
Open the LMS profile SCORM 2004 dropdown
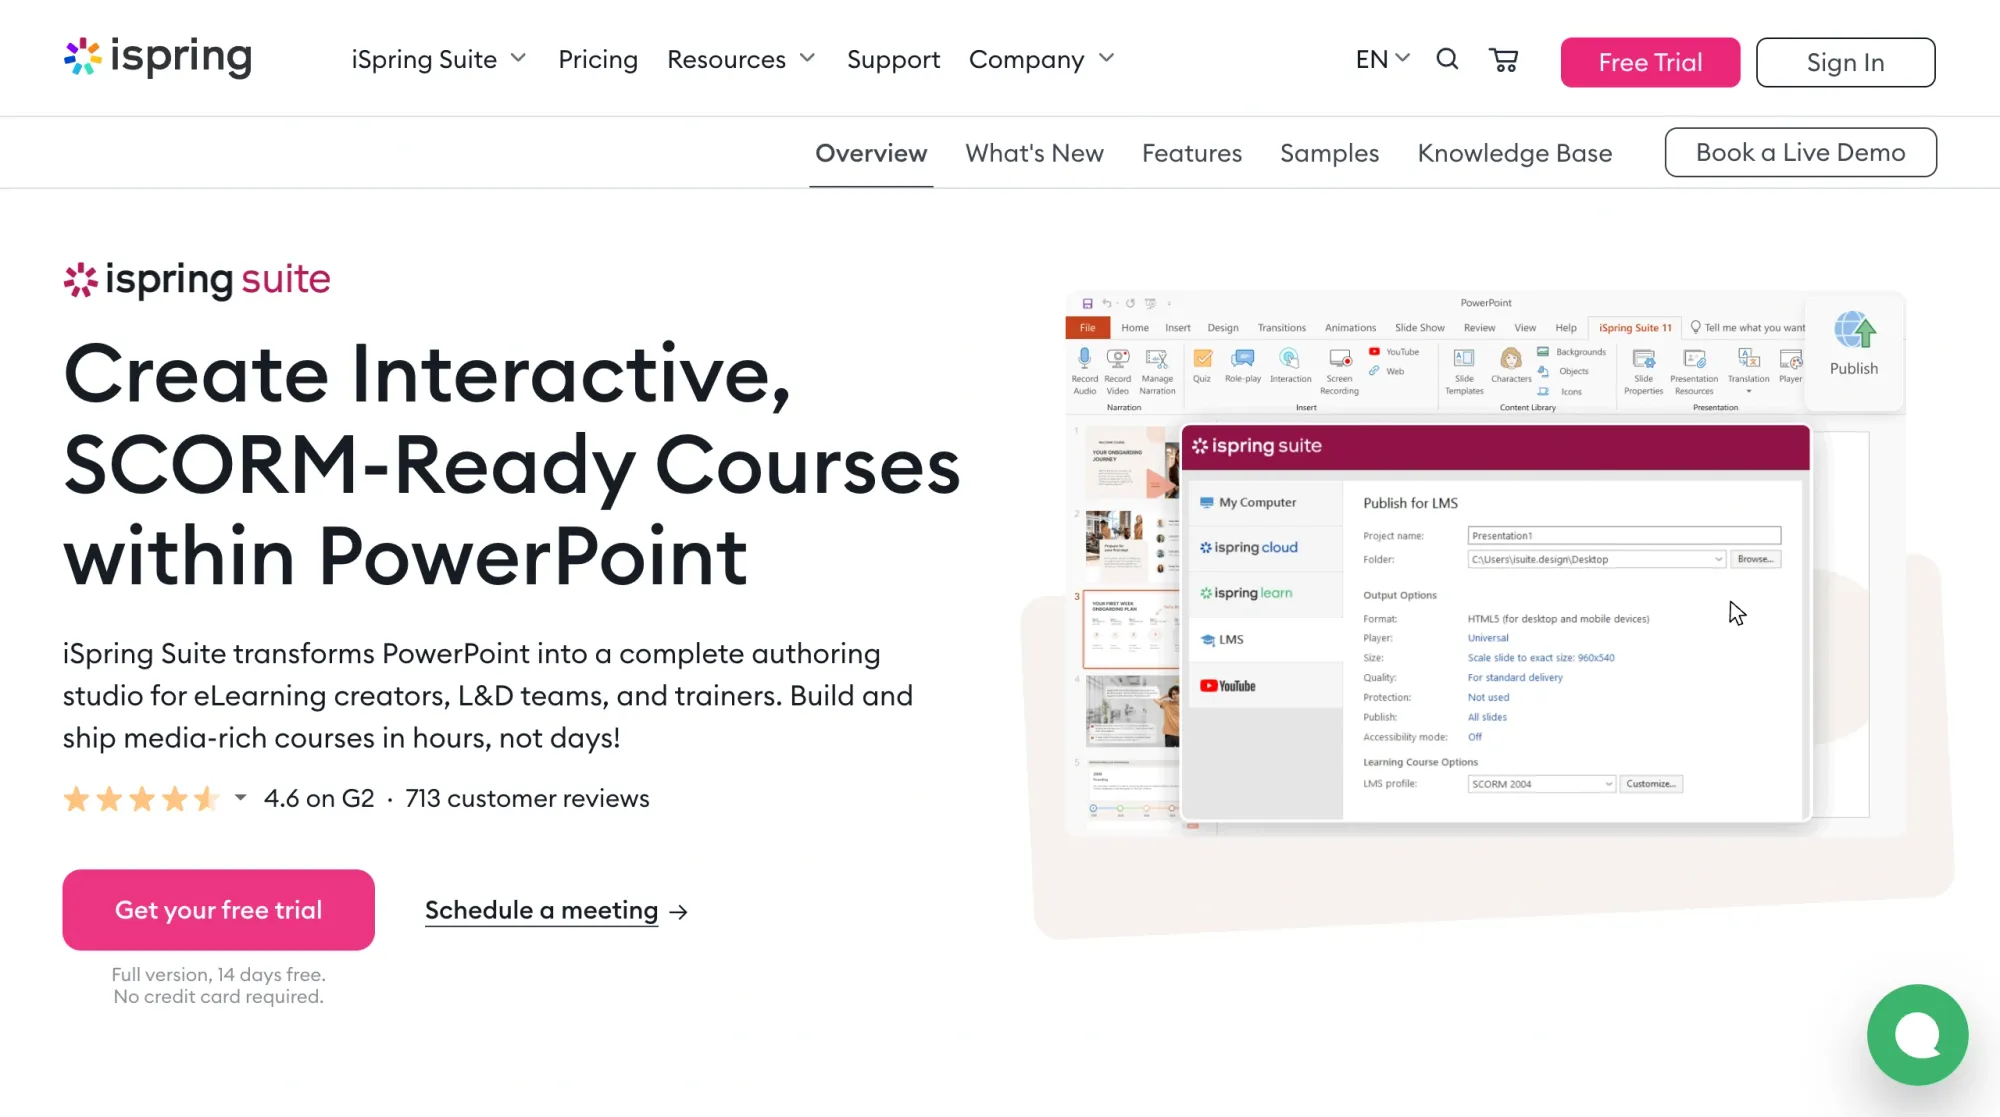(1540, 784)
